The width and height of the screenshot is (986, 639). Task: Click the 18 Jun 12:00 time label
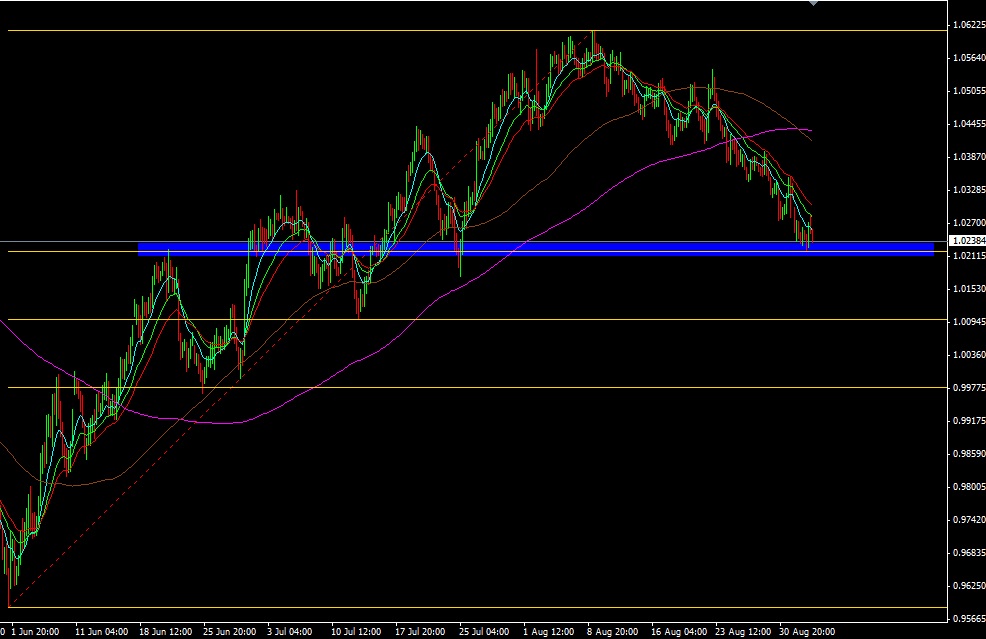(165, 631)
